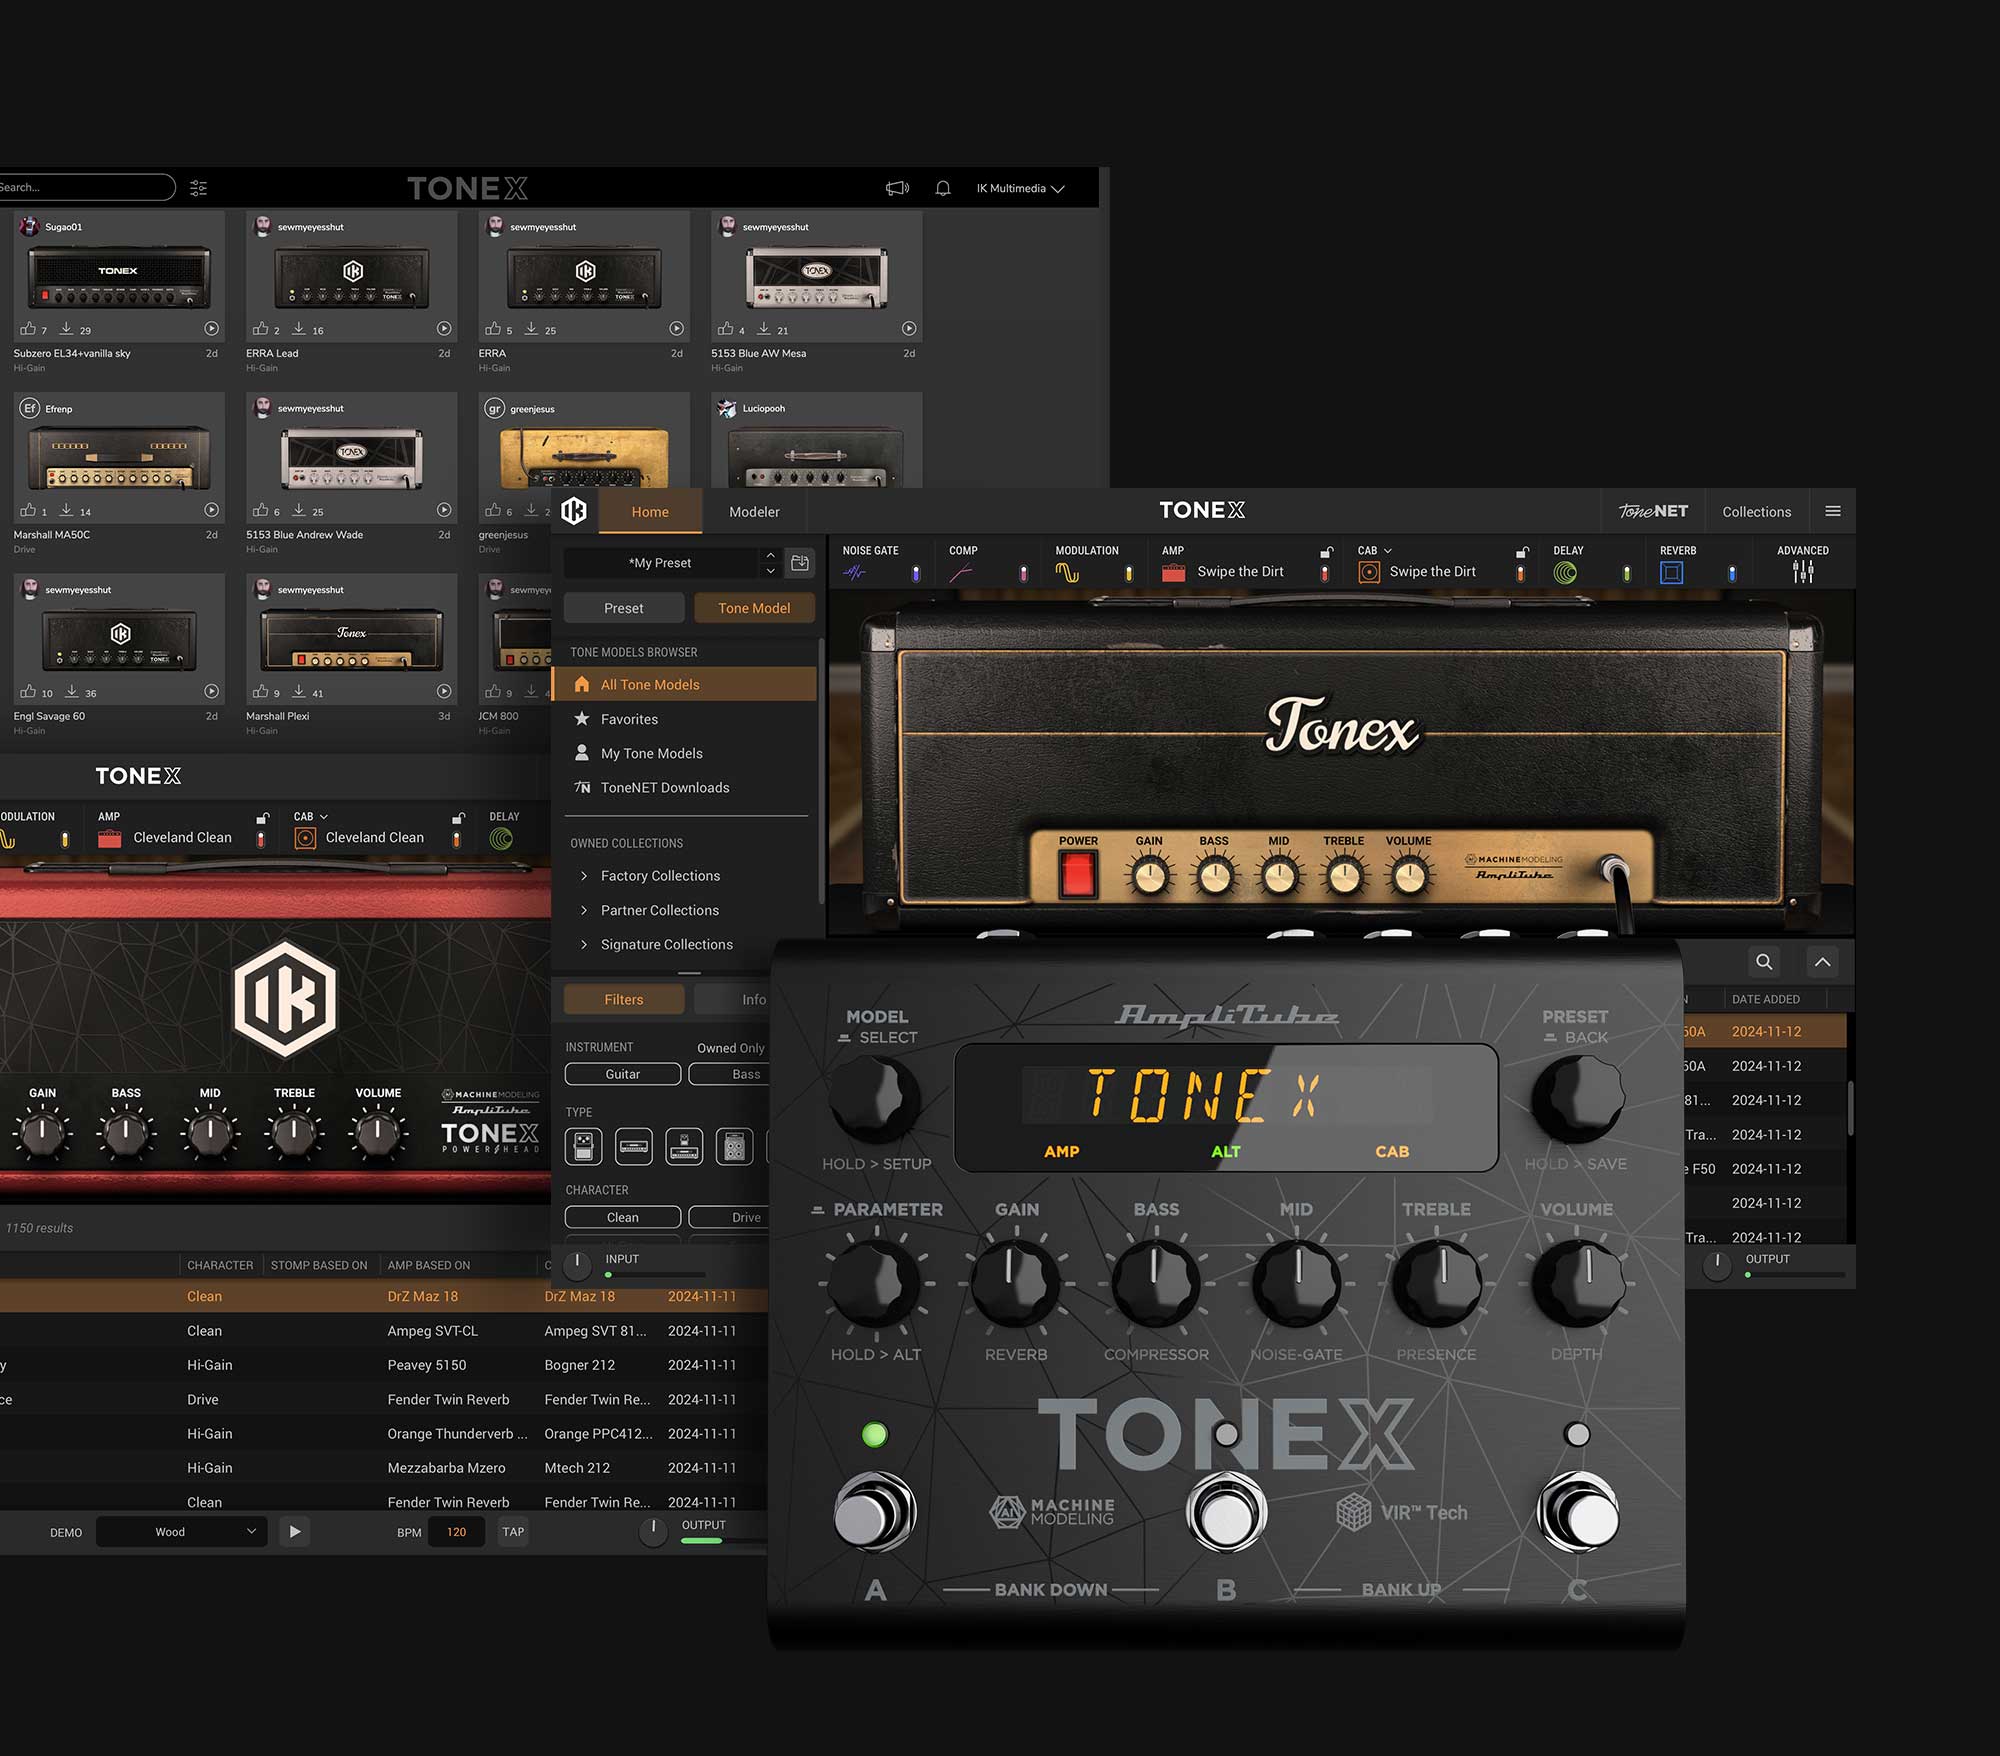
Task: Toggle the Guitar instrument filter
Action: [x=622, y=1074]
